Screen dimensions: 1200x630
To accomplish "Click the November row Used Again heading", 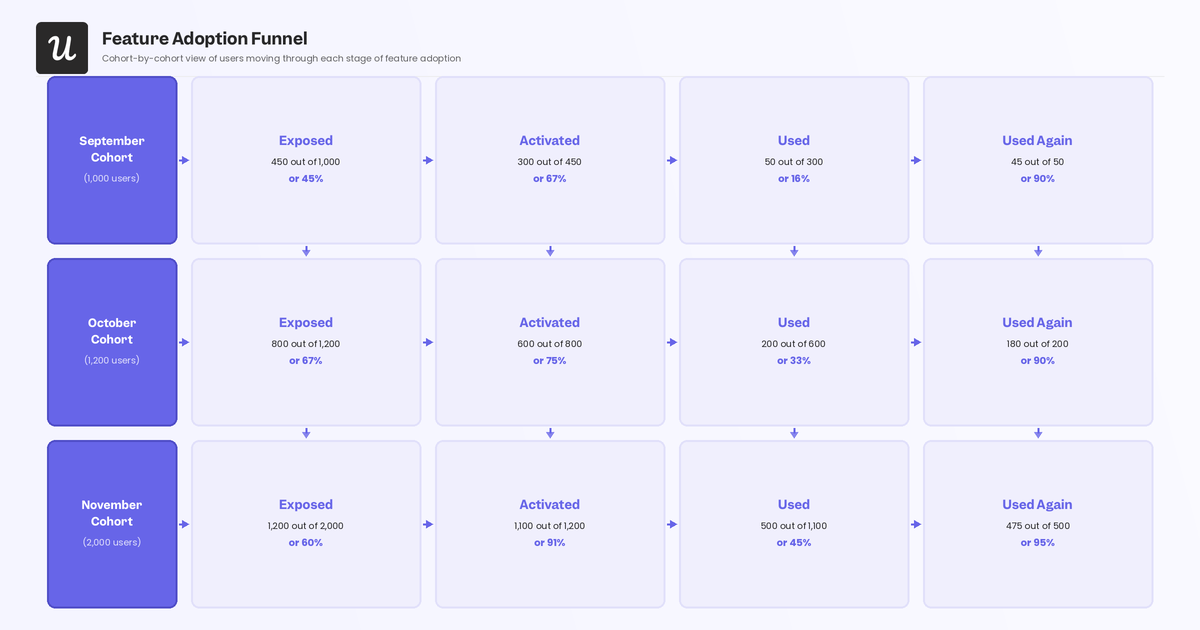I will pos(1038,505).
